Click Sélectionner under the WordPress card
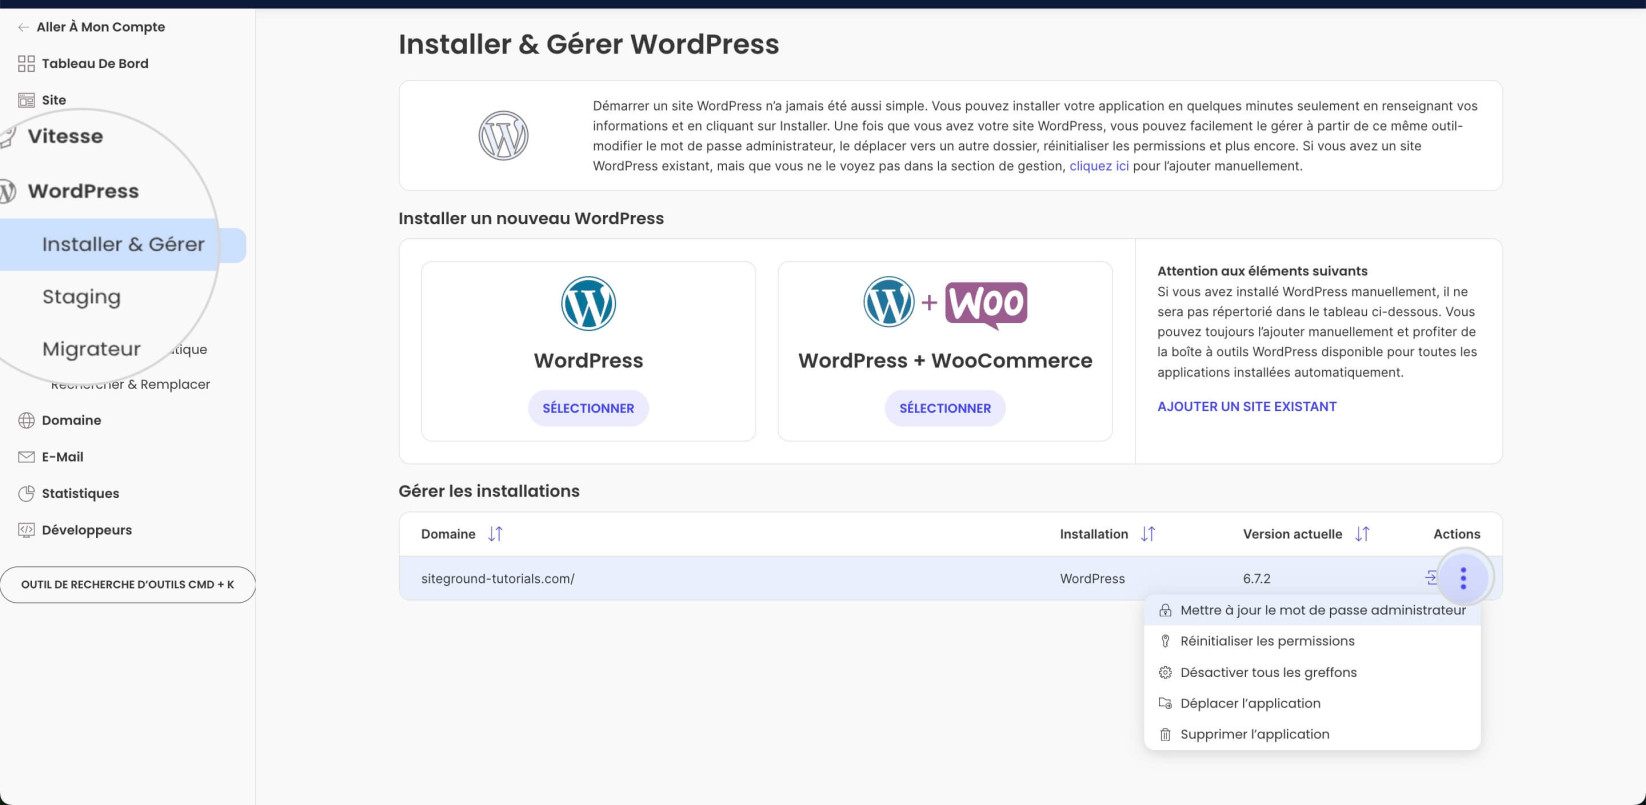The height and width of the screenshot is (805, 1646). 588,408
